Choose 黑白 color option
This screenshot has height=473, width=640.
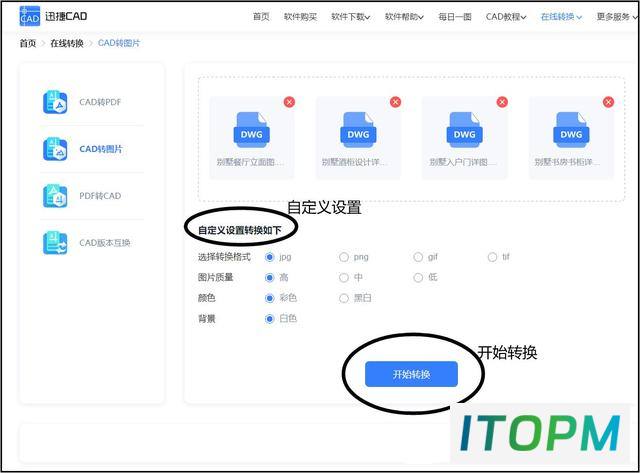[x=344, y=298]
